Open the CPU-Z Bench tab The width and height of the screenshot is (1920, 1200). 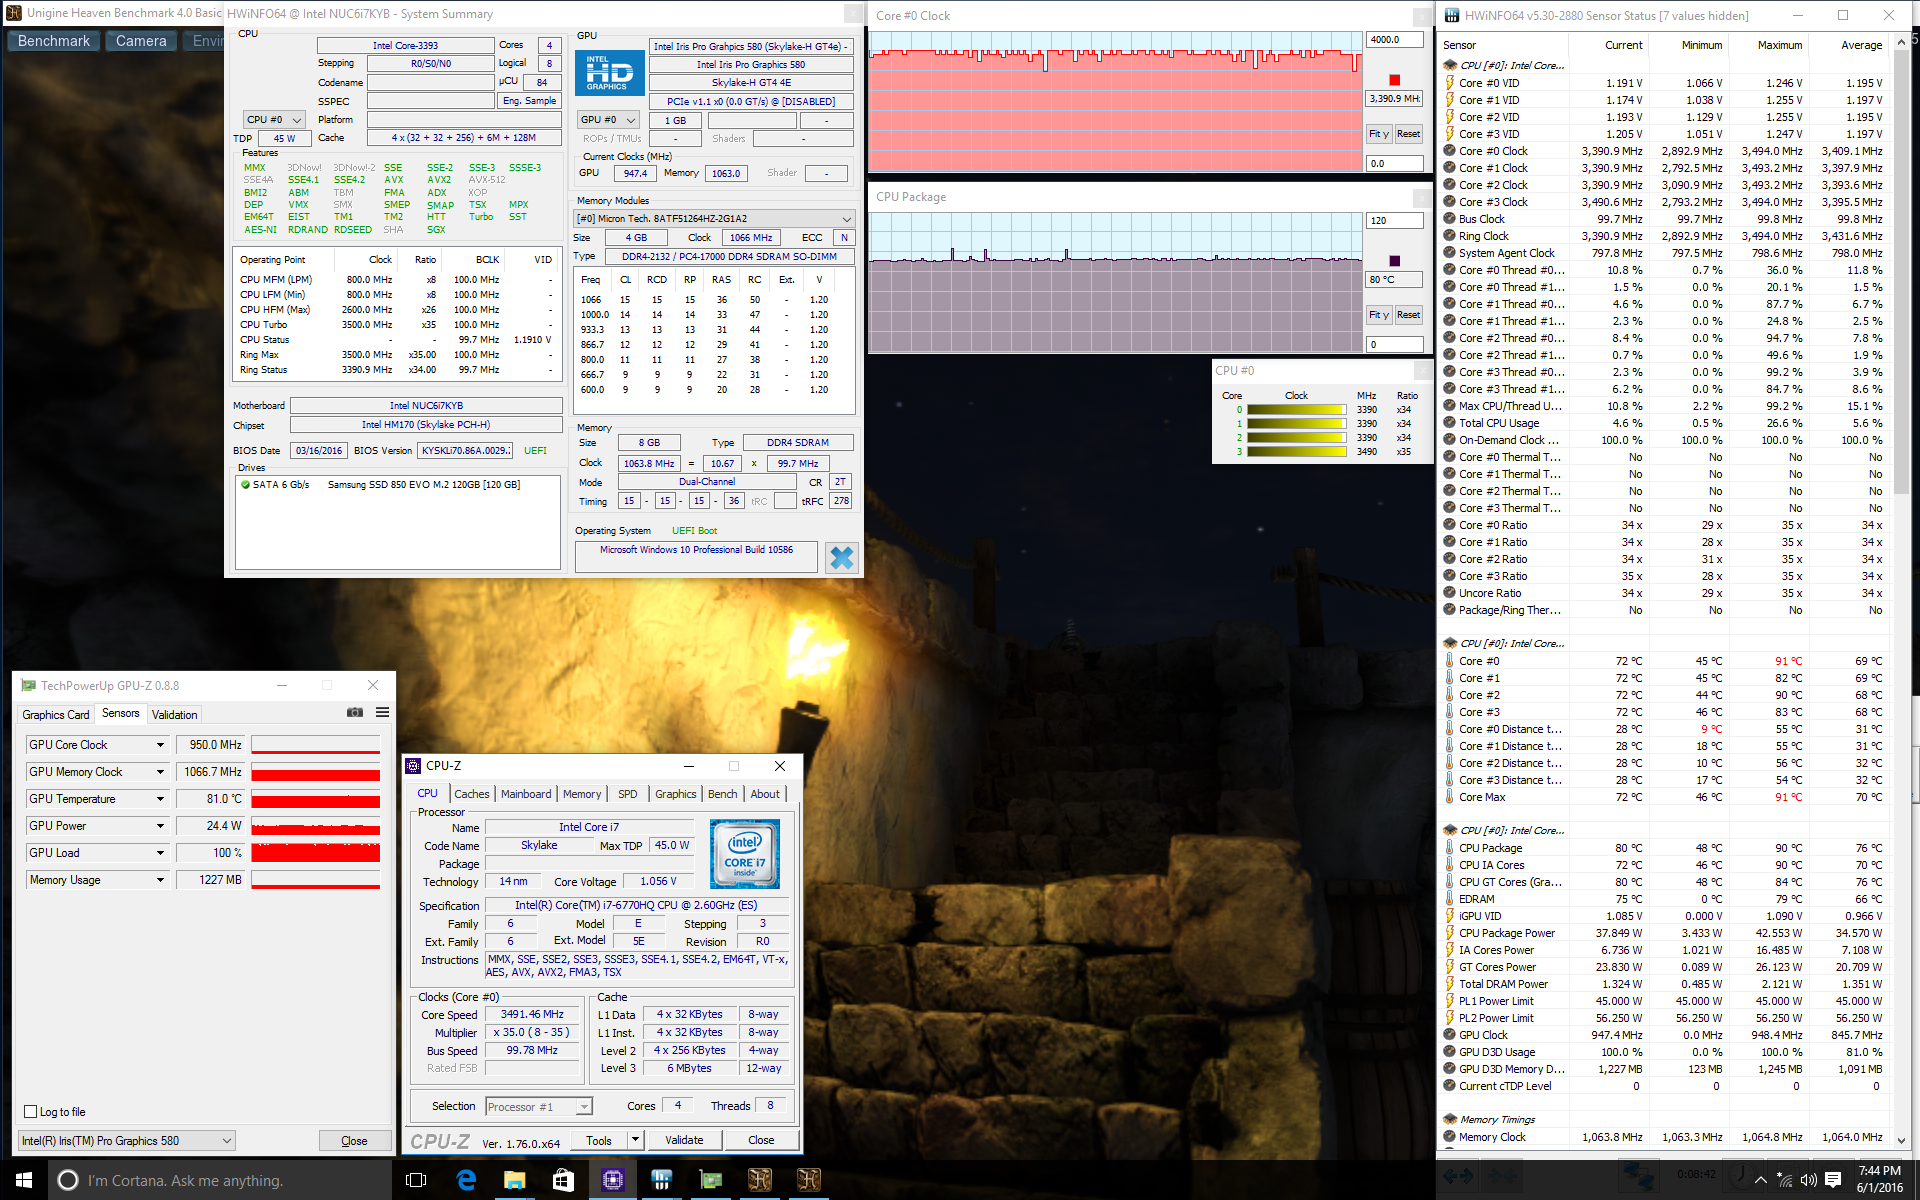click(x=722, y=794)
